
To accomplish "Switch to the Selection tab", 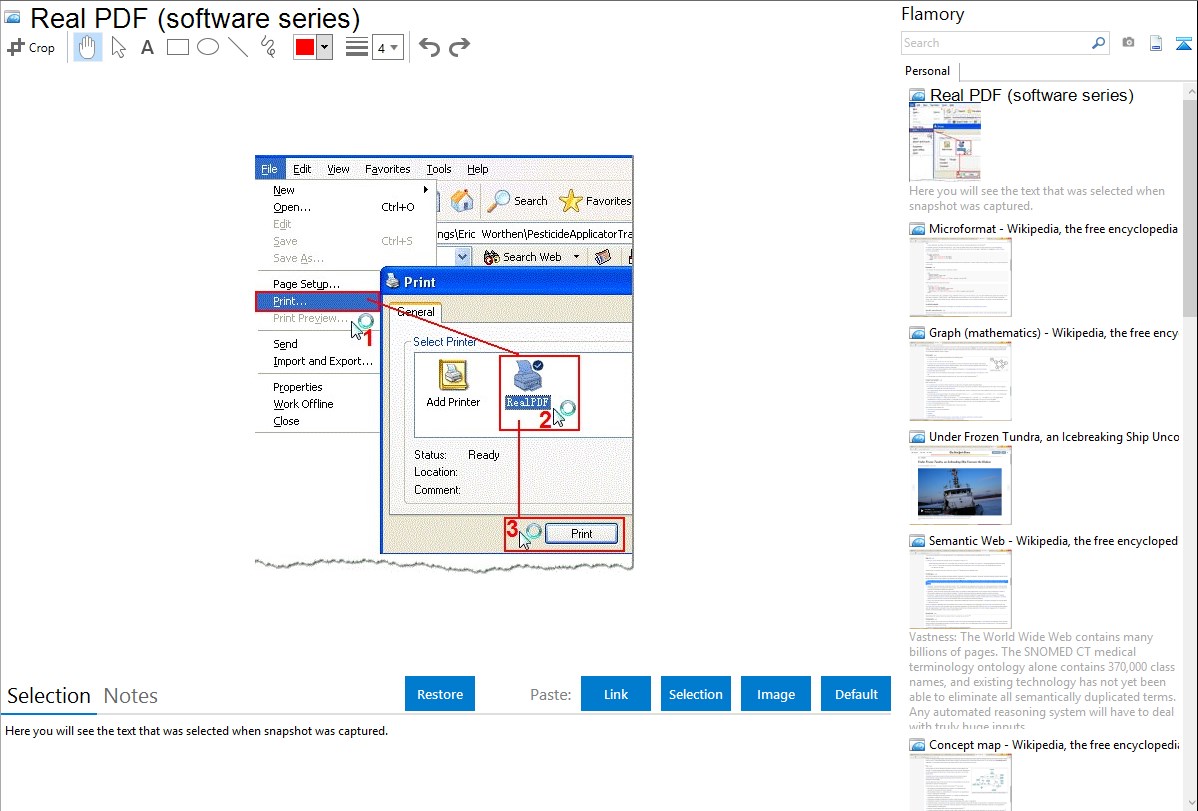I will pos(49,696).
